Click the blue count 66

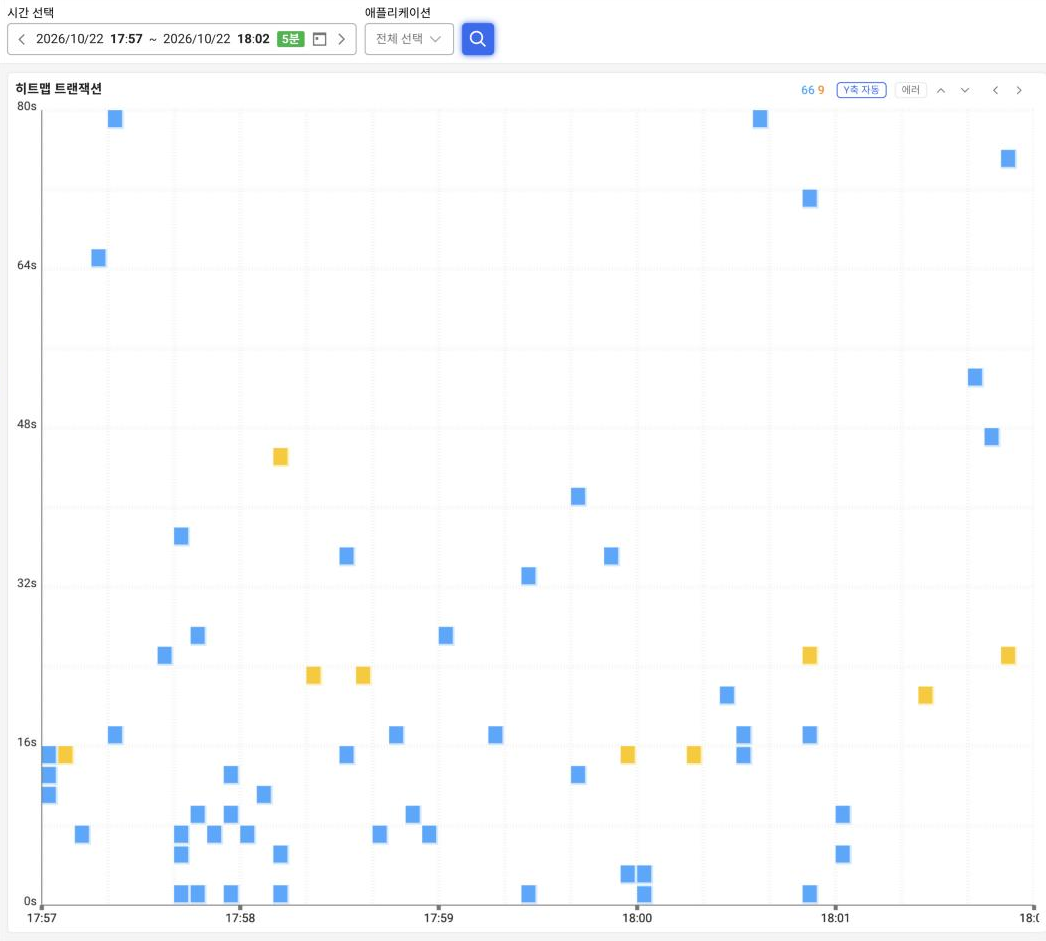click(x=807, y=90)
